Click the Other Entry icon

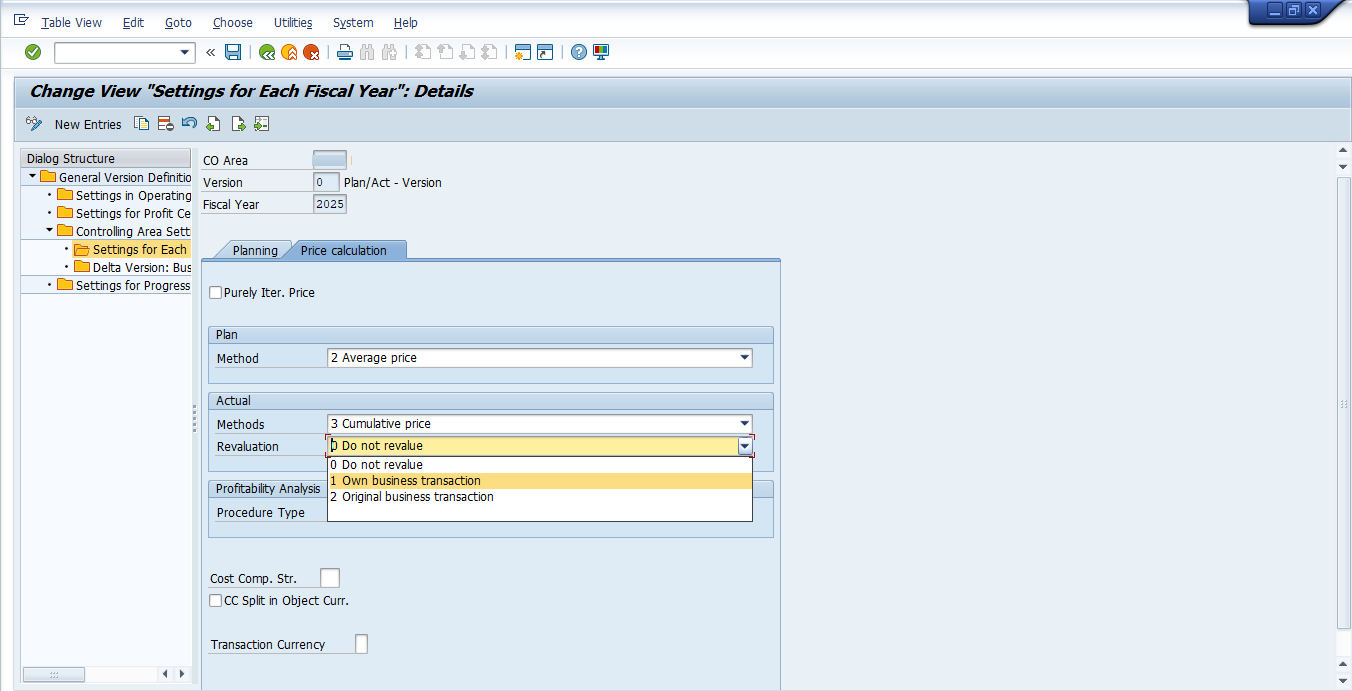coord(261,124)
